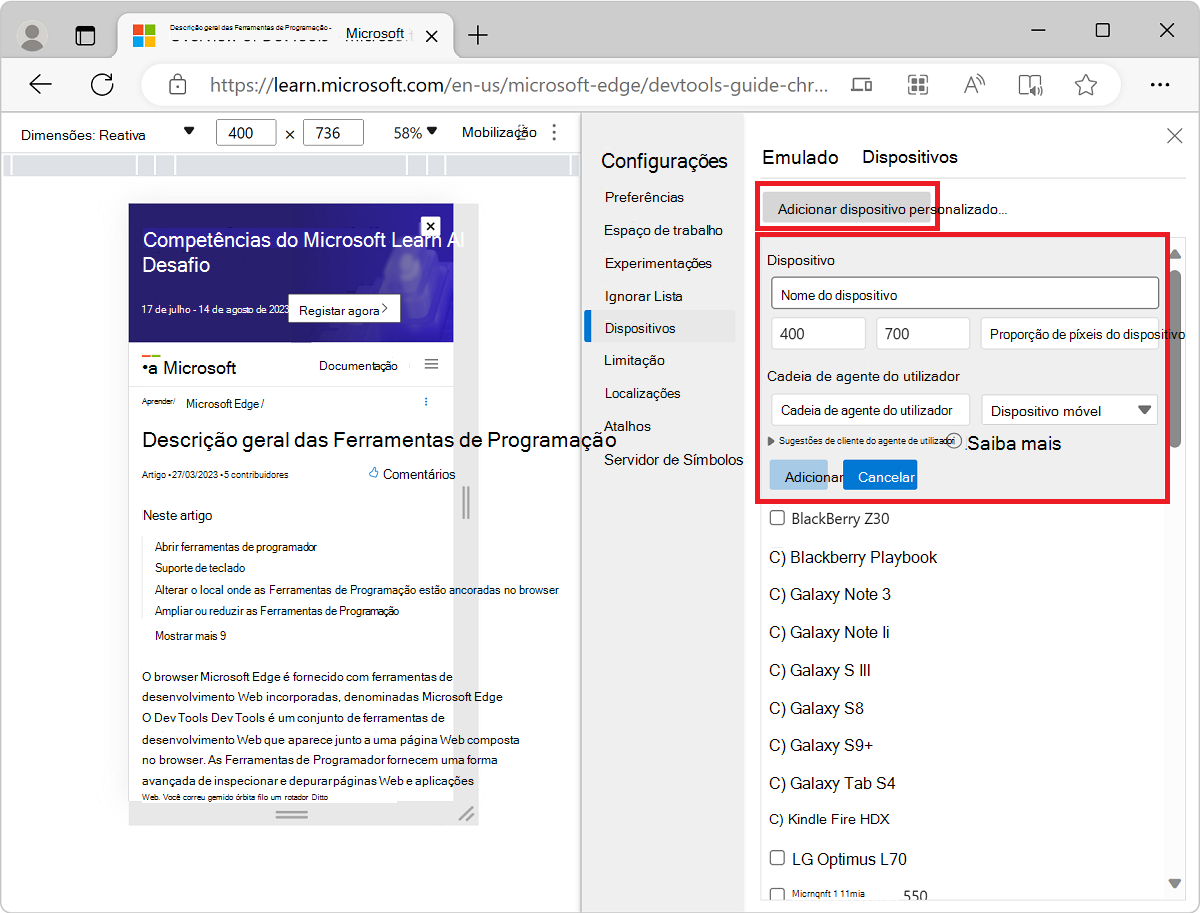The width and height of the screenshot is (1200, 913).
Task: Switch to the Dispositivos tab
Action: (x=908, y=157)
